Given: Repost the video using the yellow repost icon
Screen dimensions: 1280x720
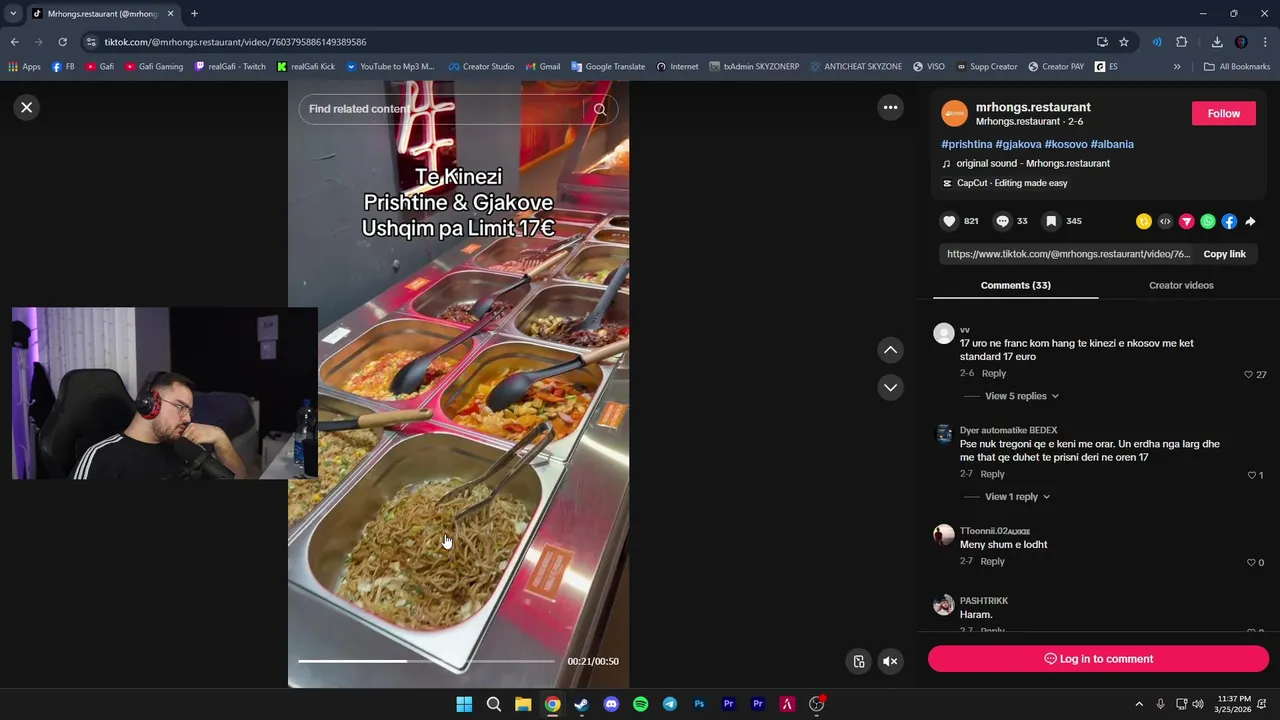Looking at the screenshot, I should (x=1144, y=221).
